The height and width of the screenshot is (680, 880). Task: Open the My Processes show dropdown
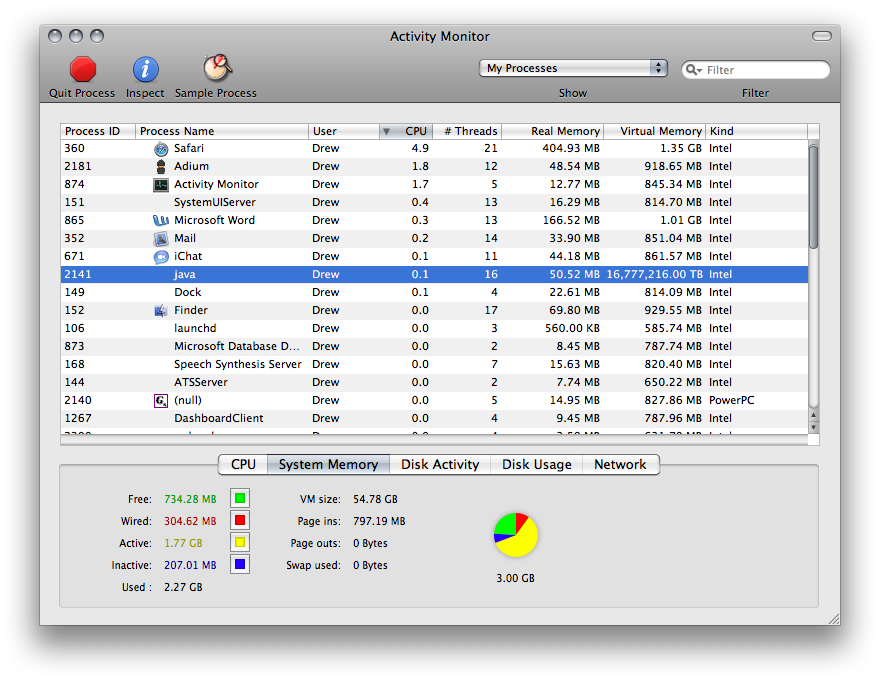(573, 68)
